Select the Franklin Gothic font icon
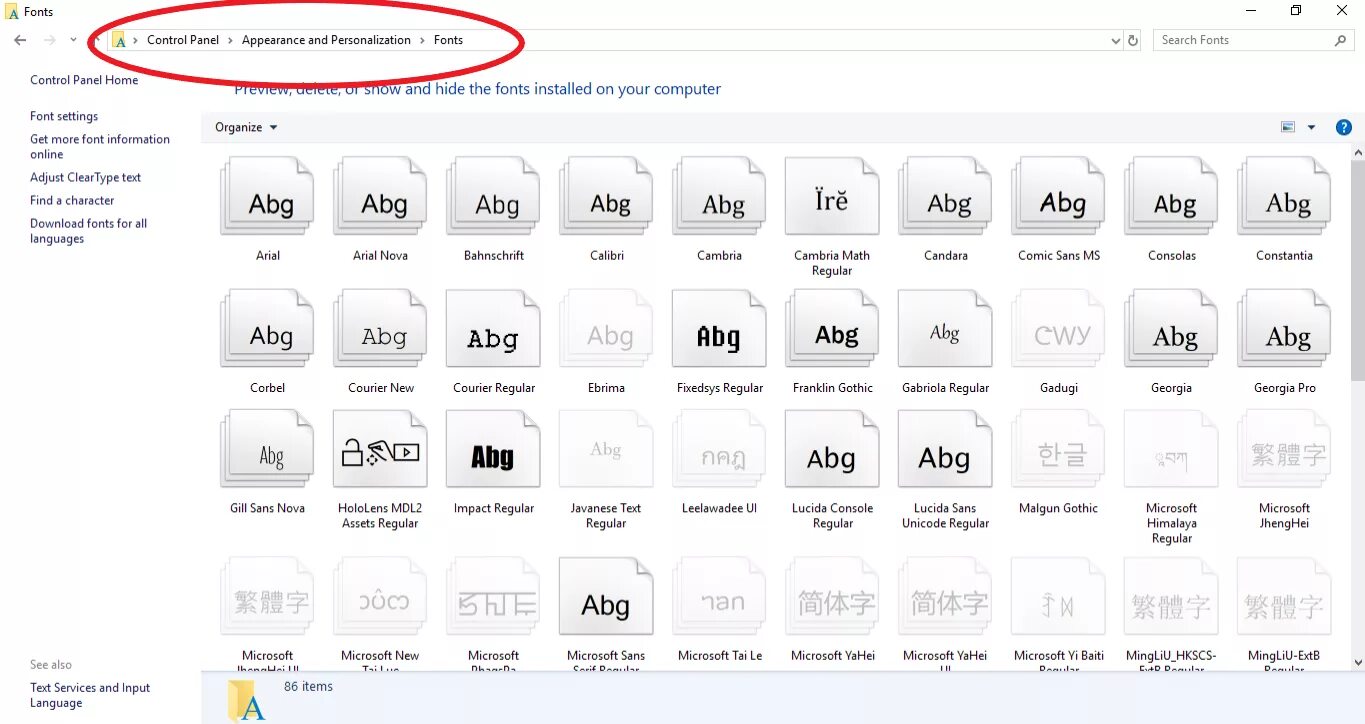The height and width of the screenshot is (724, 1365). [x=832, y=328]
